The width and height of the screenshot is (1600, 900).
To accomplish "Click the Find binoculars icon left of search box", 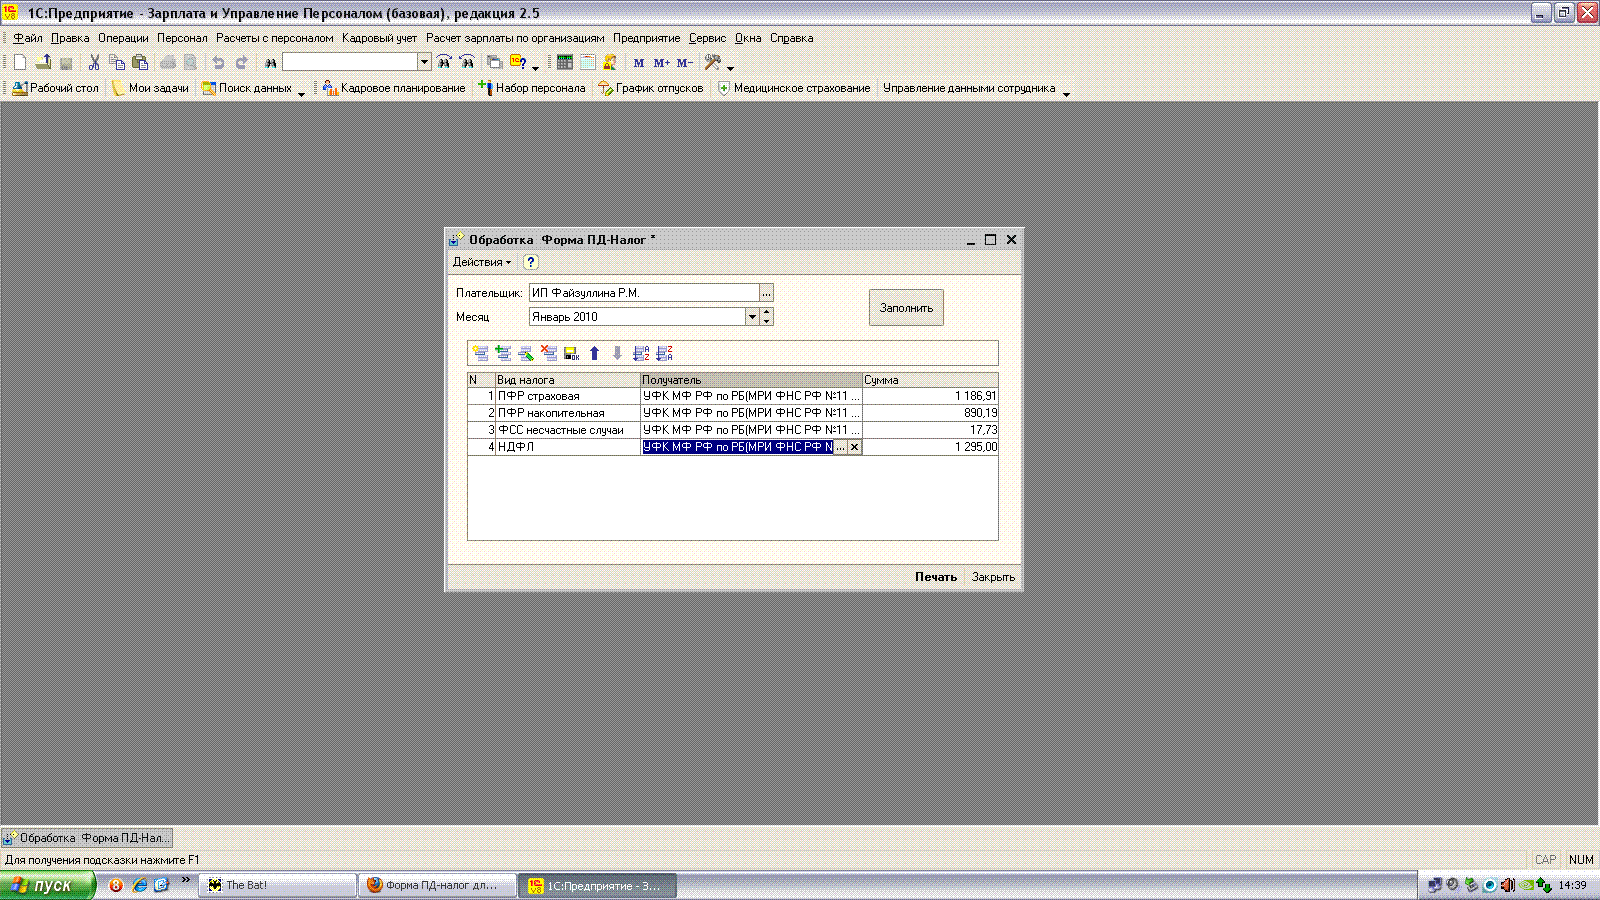I will (x=270, y=62).
